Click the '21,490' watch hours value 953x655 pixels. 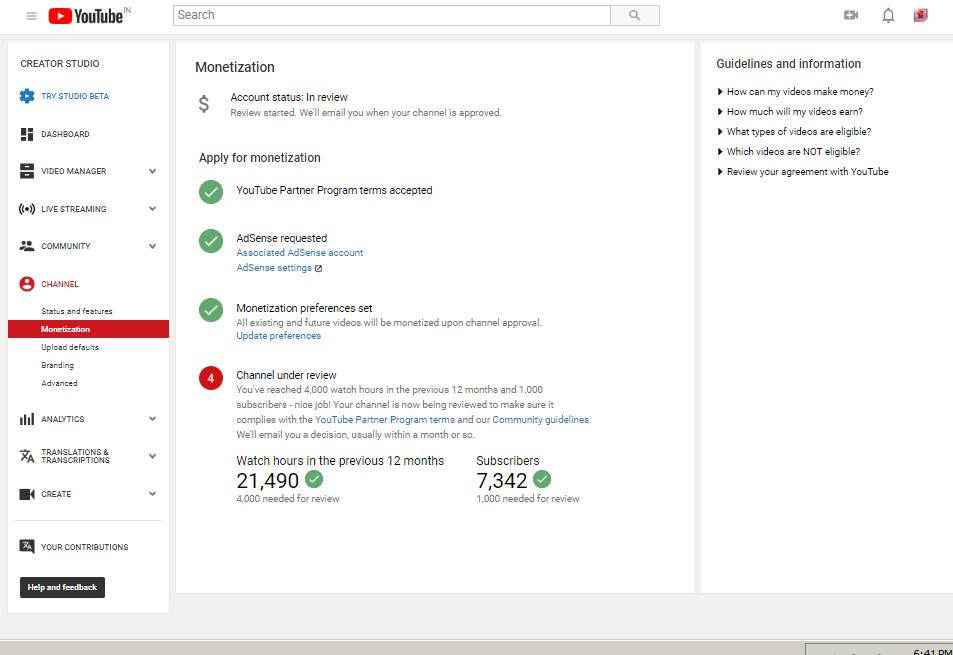267,481
